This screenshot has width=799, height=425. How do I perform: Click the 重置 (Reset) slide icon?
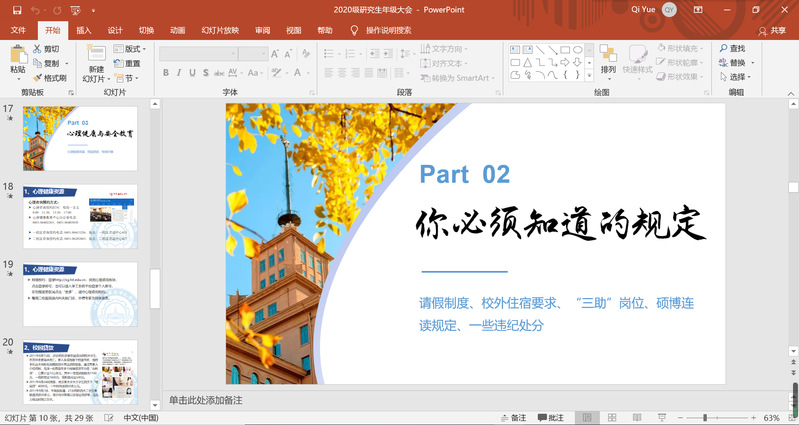point(126,63)
